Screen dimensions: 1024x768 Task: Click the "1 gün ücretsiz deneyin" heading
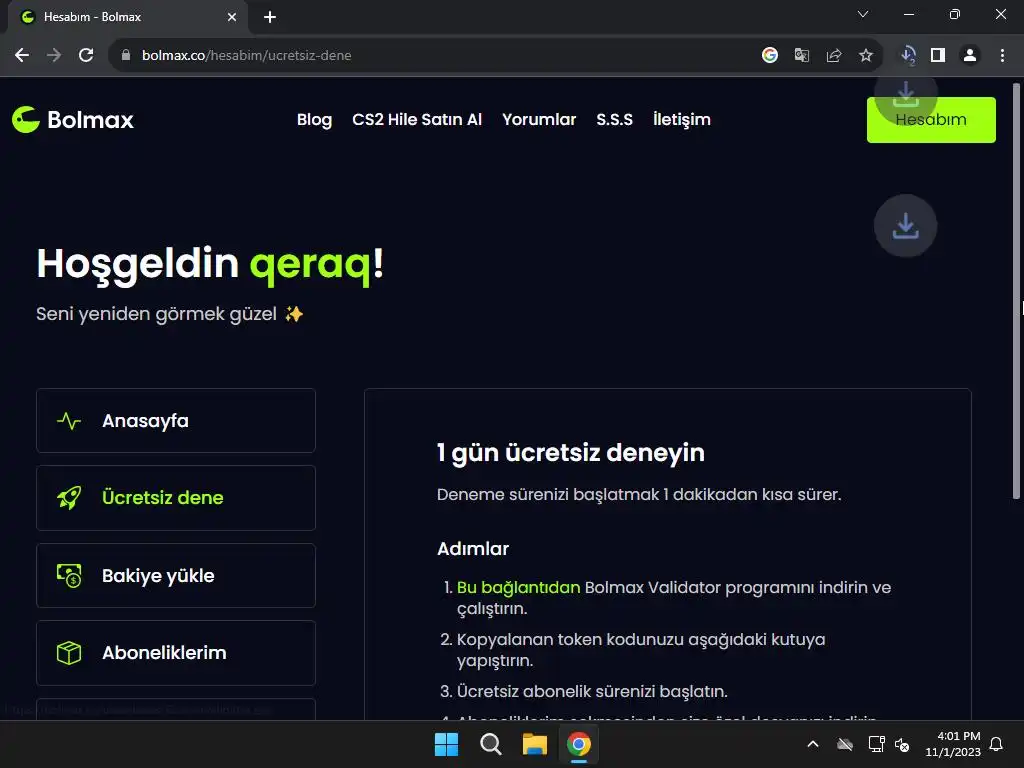(x=571, y=453)
